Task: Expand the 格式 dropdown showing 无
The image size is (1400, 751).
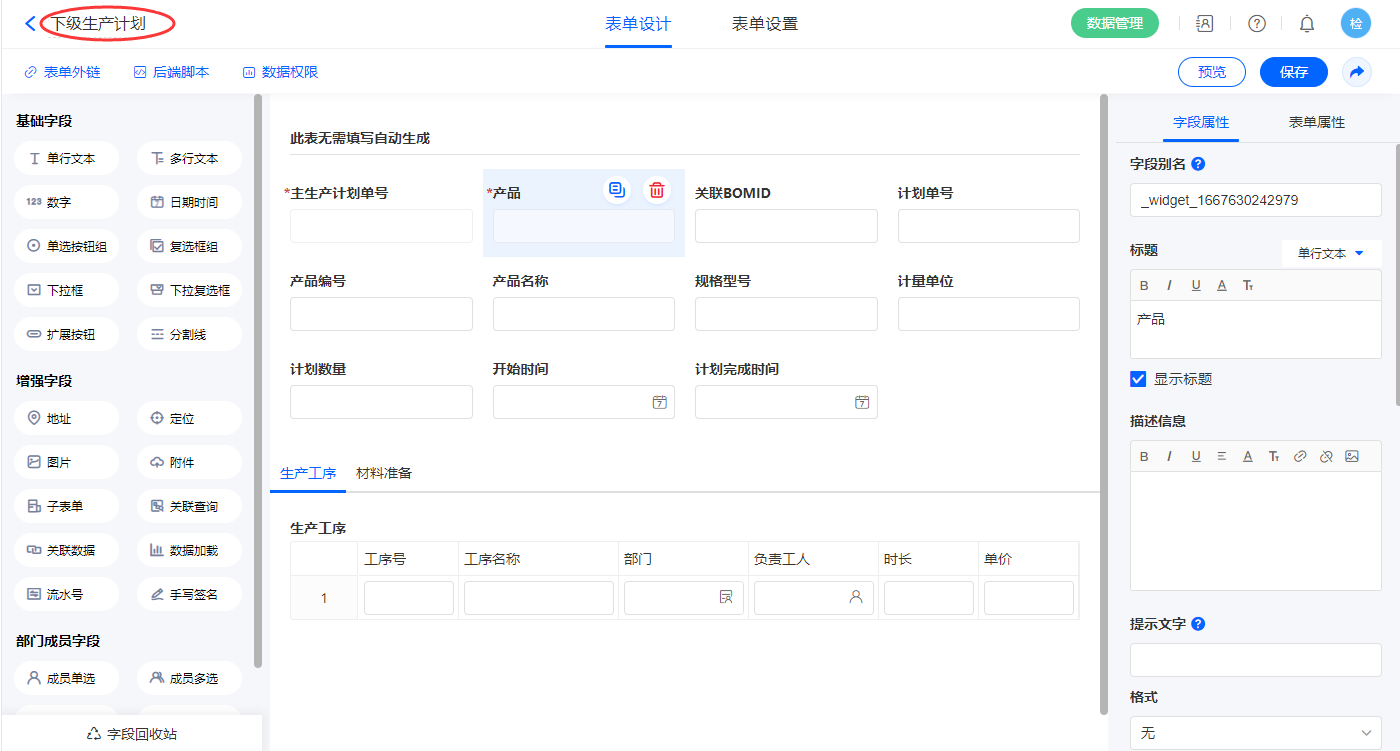Action: (1255, 733)
